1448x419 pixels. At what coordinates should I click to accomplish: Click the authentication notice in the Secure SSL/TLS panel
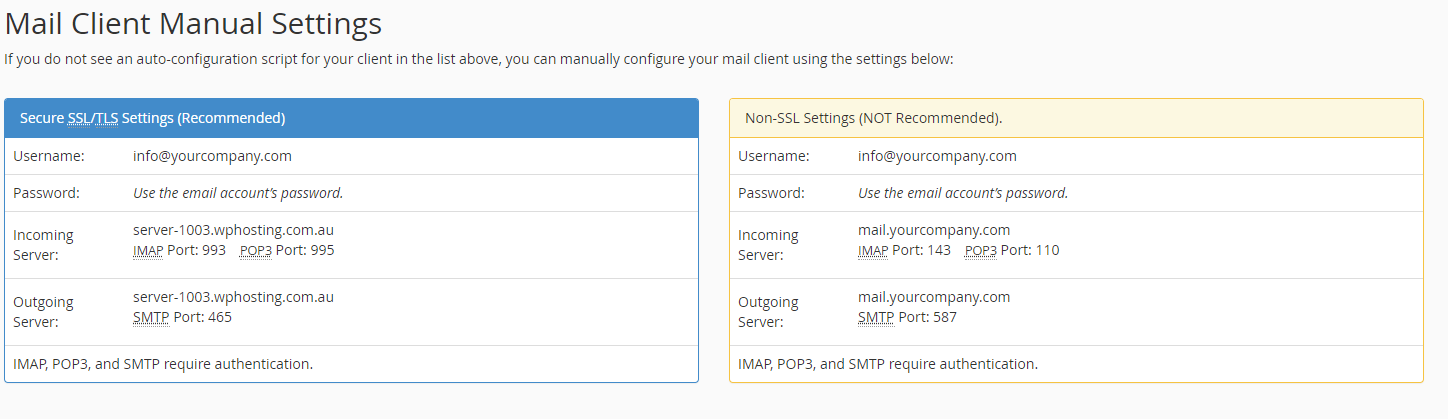163,364
